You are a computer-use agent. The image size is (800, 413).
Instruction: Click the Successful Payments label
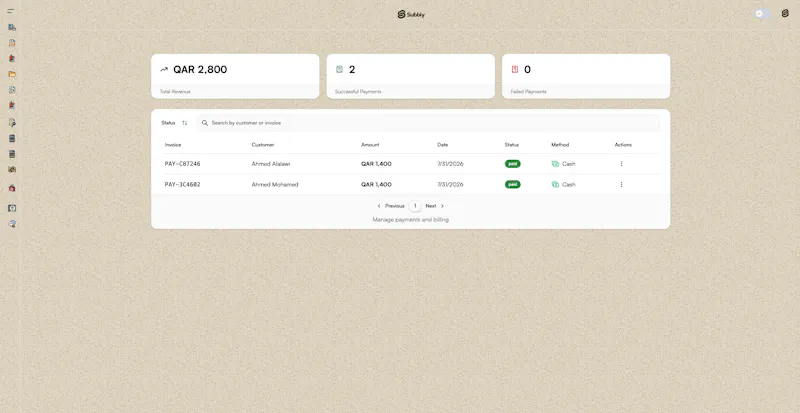tap(358, 92)
